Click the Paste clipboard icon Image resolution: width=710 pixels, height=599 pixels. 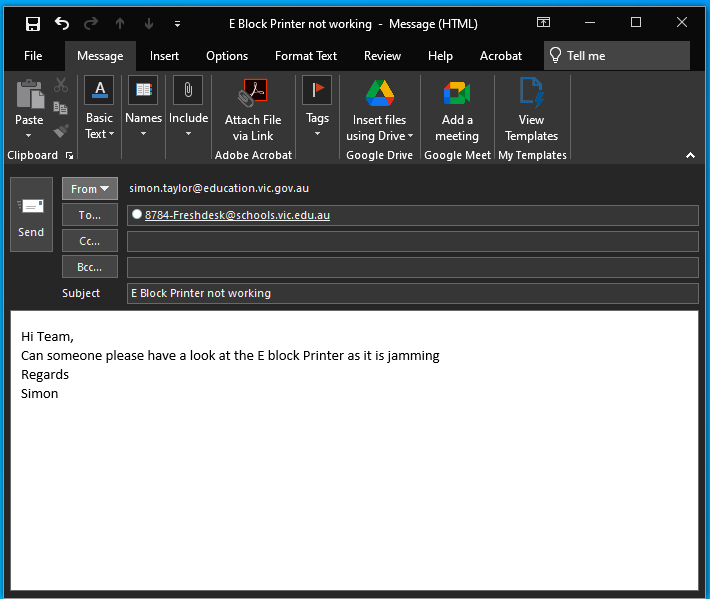point(30,95)
